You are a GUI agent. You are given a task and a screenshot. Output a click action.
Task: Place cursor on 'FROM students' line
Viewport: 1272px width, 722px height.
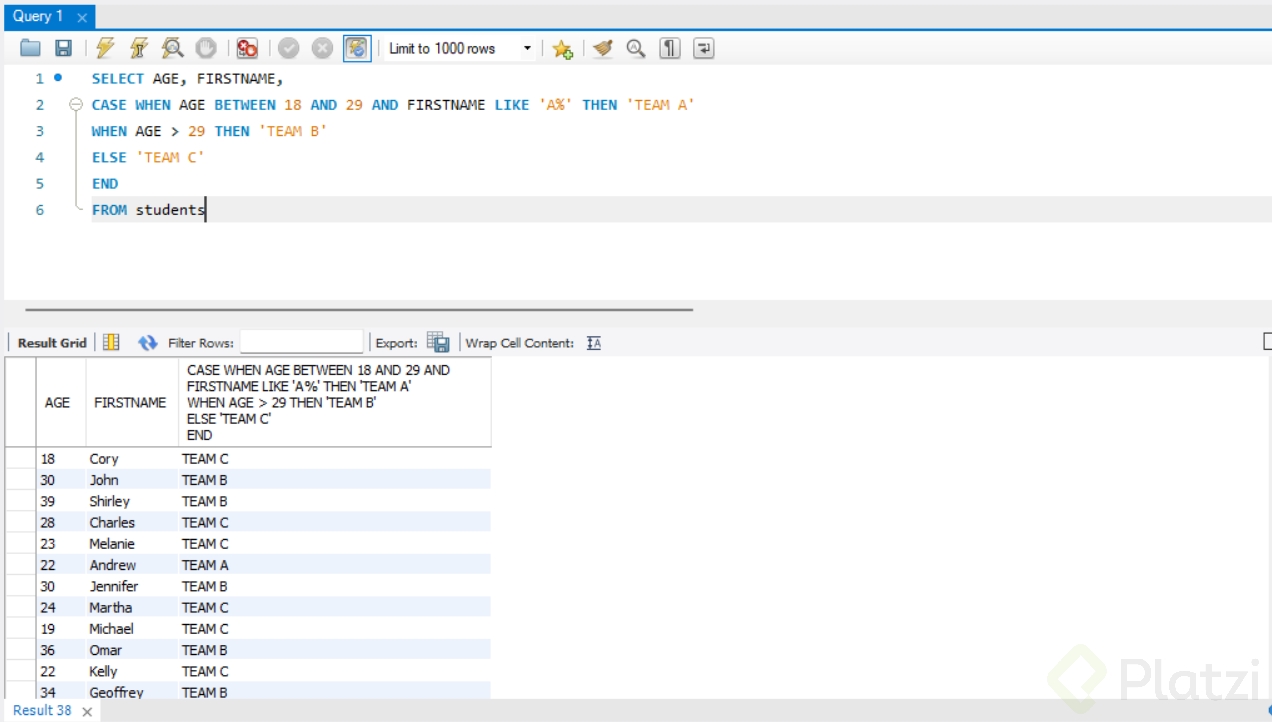point(148,209)
